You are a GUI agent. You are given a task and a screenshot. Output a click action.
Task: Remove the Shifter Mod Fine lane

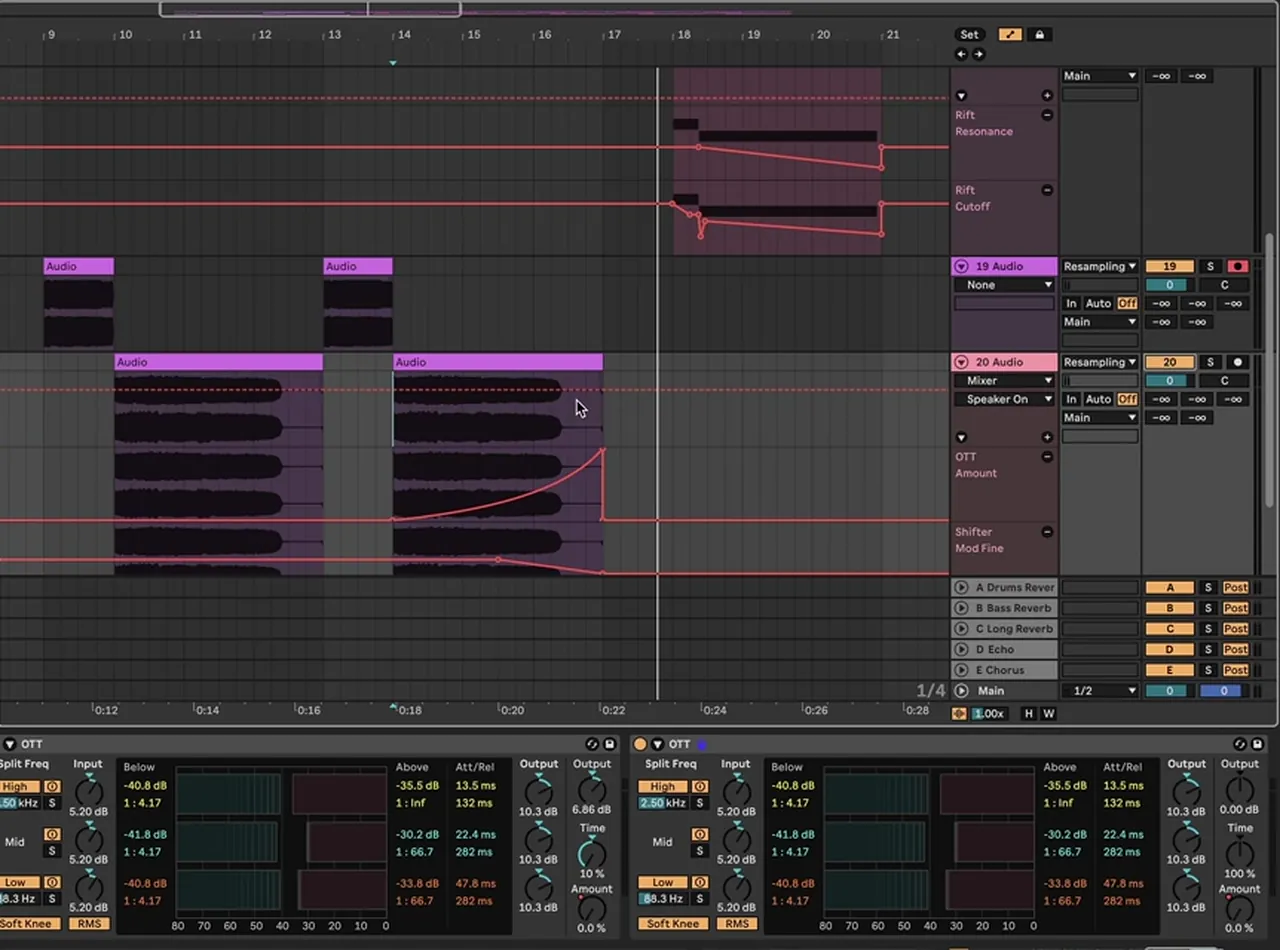pyautogui.click(x=1047, y=532)
